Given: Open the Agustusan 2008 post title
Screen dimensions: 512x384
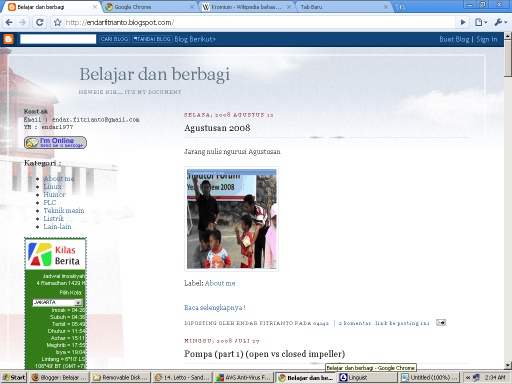Looking at the screenshot, I should pos(217,128).
